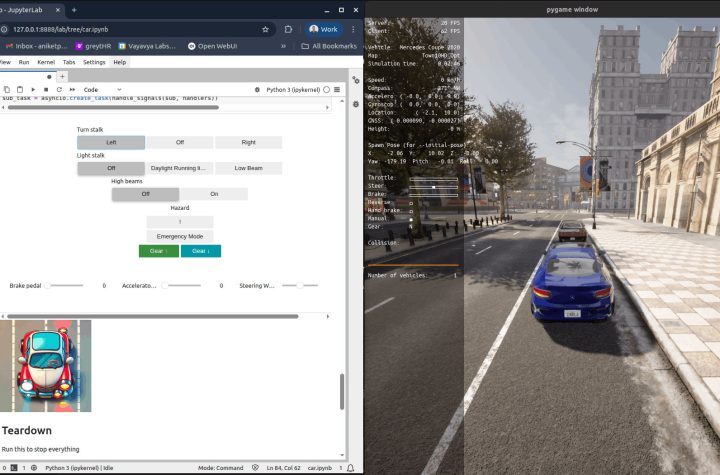720x475 pixels.
Task: Expand hidden bookmarks overflow chevron
Action: click(x=283, y=46)
